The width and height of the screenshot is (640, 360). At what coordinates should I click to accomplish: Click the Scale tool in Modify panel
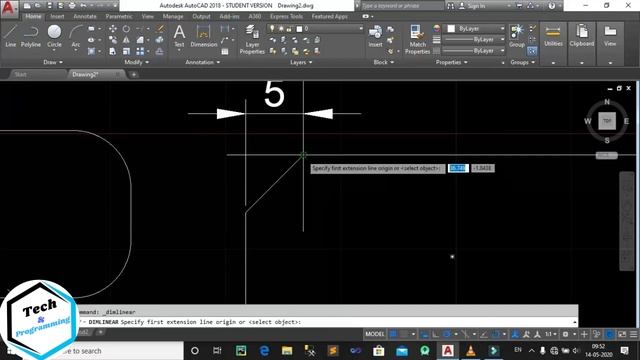pyautogui.click(x=126, y=51)
